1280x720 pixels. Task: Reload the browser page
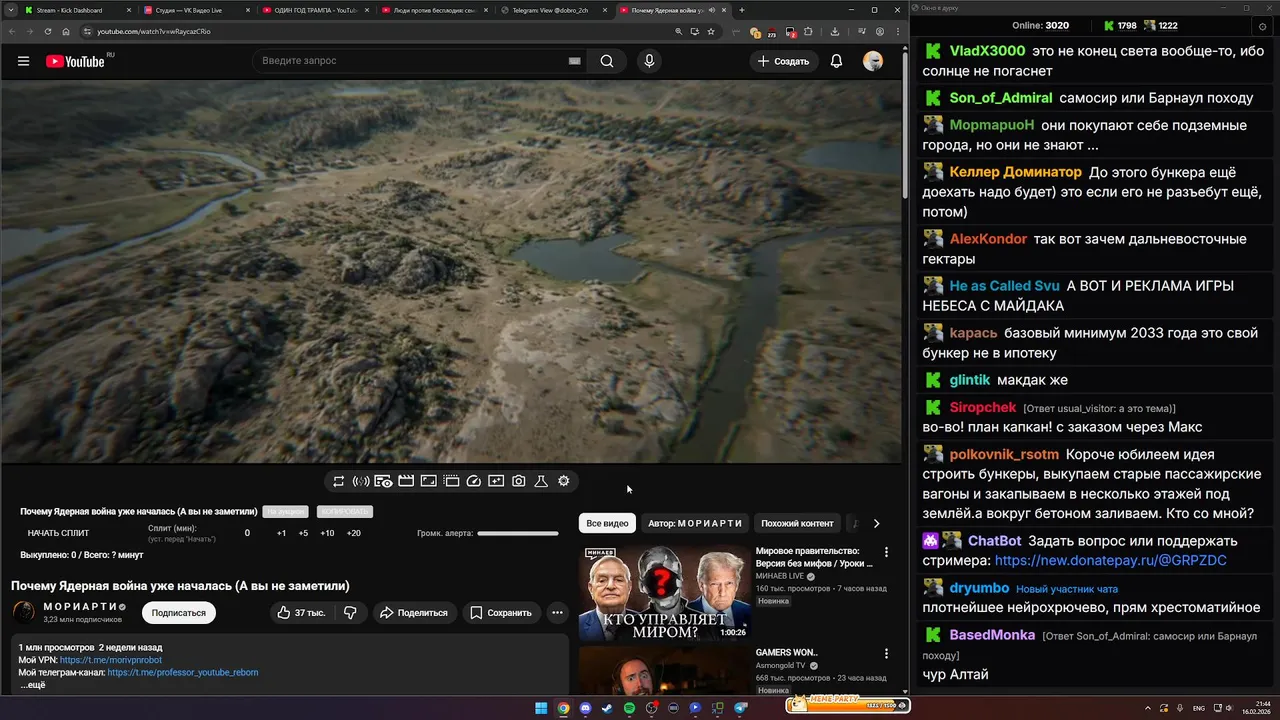point(46,31)
